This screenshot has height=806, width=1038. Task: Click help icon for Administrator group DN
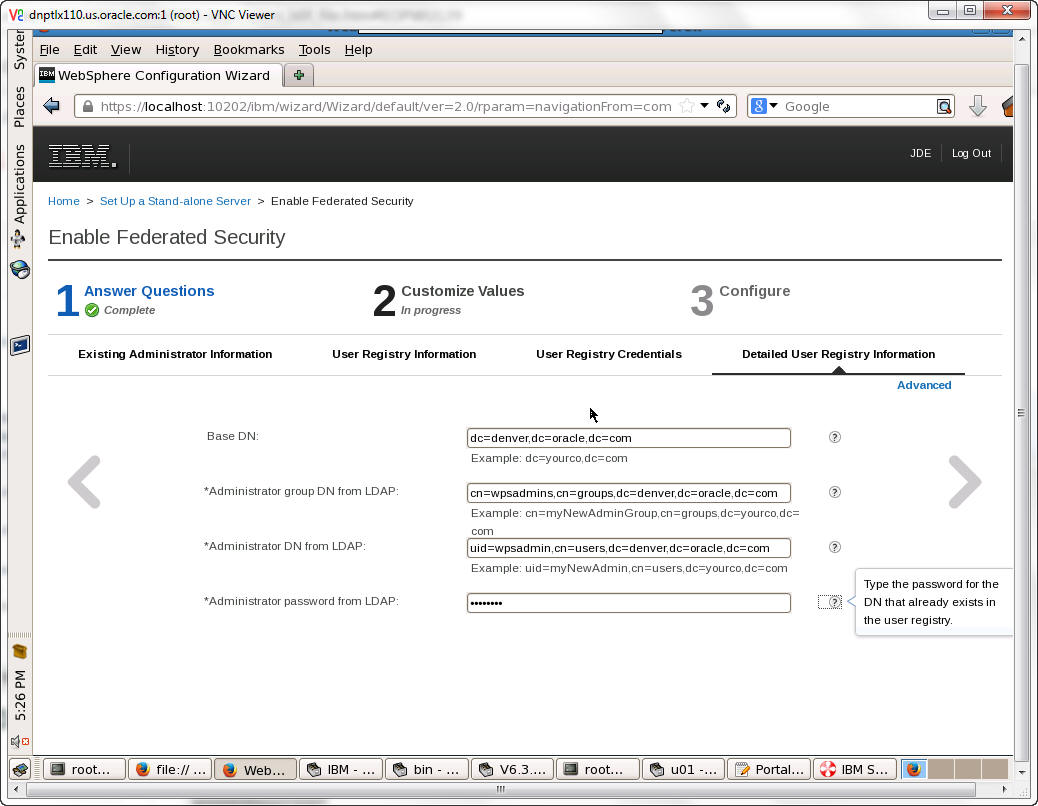click(x=835, y=492)
